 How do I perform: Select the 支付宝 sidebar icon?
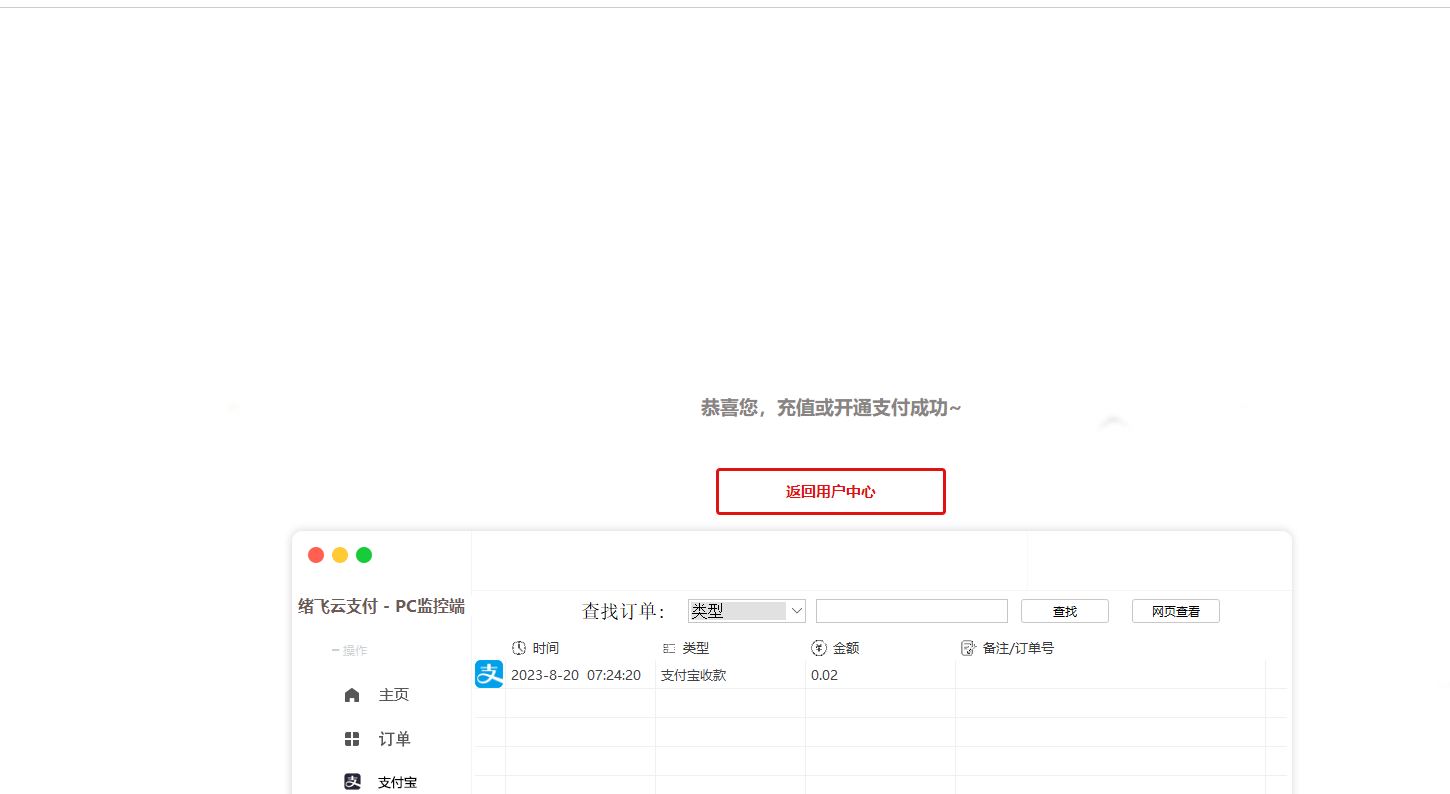pyautogui.click(x=352, y=782)
